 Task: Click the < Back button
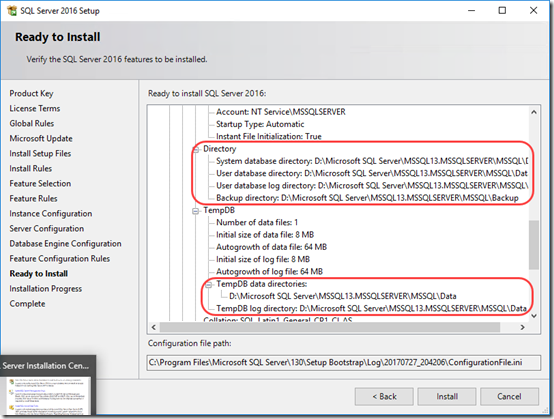[x=384, y=396]
